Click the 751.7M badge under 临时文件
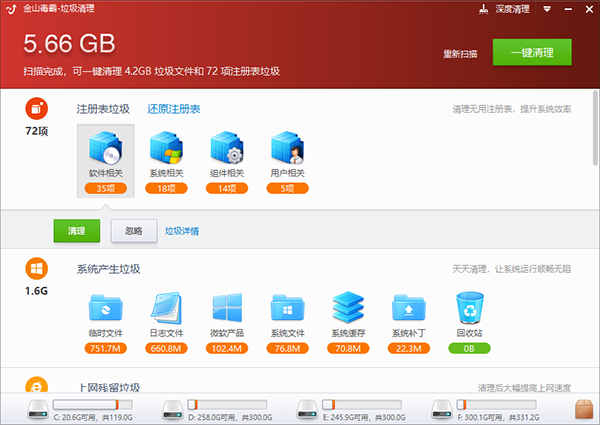The image size is (600, 425). click(106, 348)
